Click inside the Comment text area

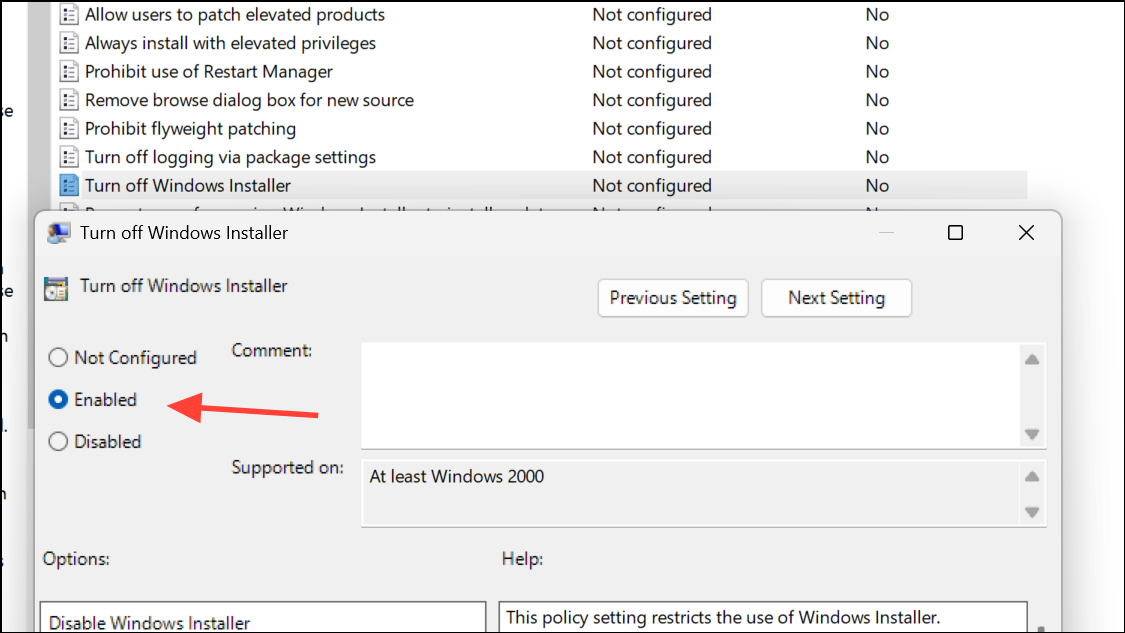690,395
